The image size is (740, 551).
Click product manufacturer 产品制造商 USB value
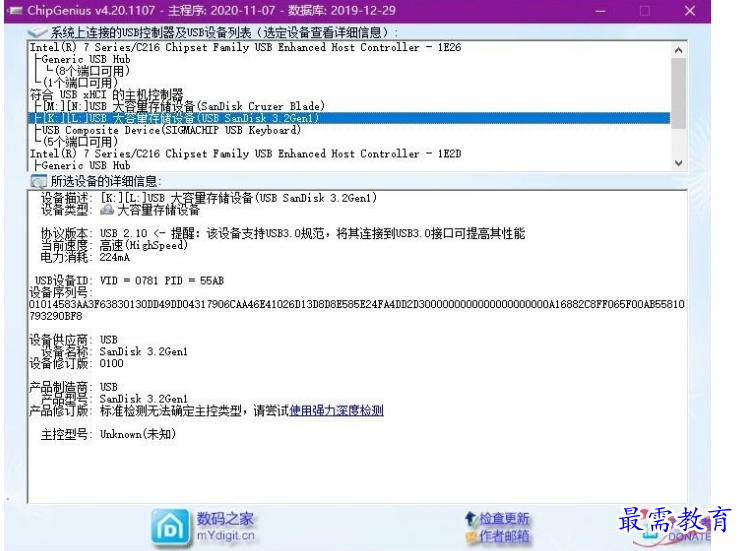pos(109,387)
